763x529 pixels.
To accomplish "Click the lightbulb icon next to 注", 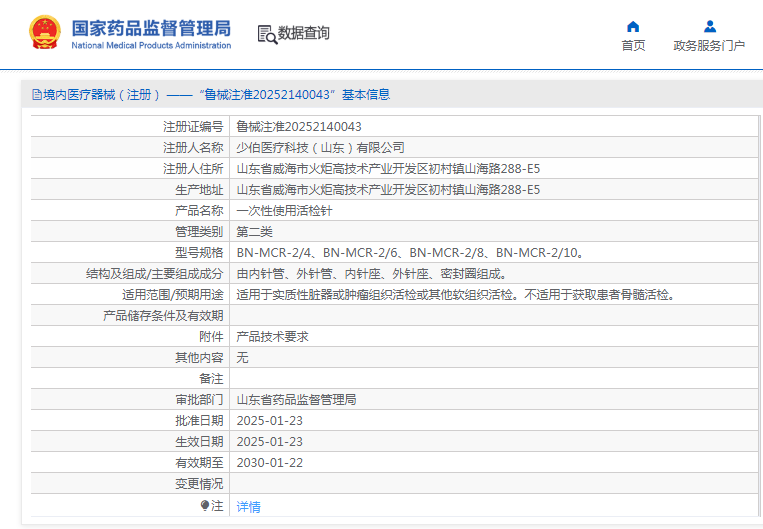I will [x=205, y=506].
